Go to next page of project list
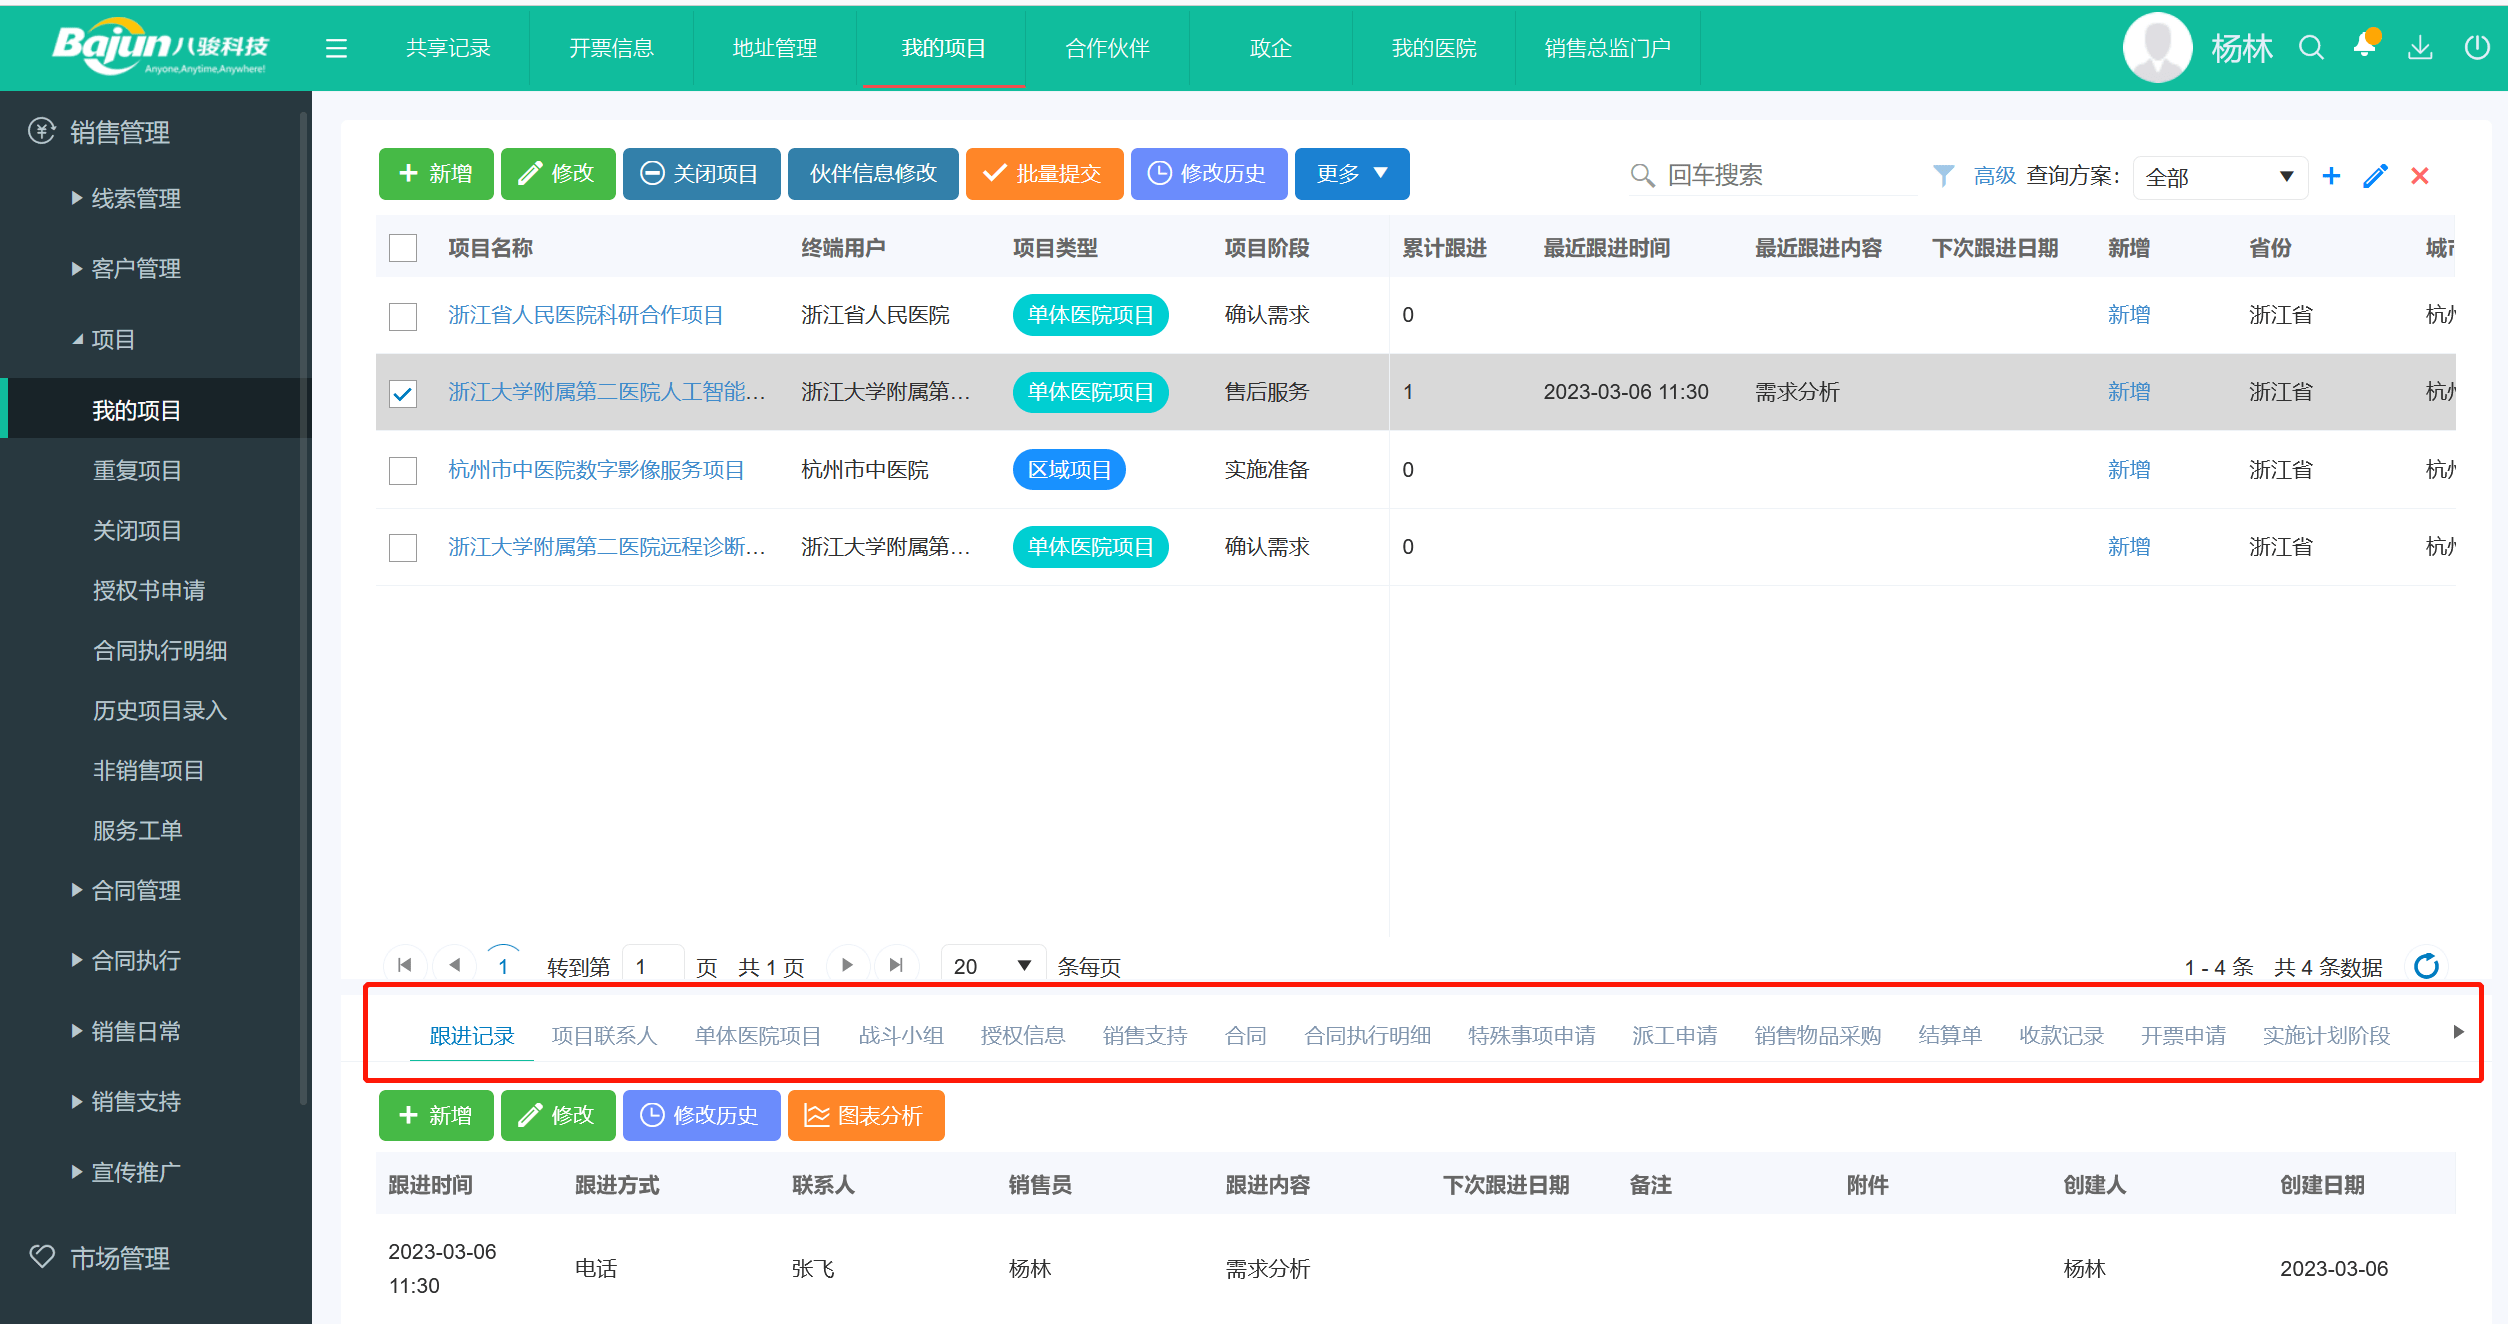 point(847,965)
